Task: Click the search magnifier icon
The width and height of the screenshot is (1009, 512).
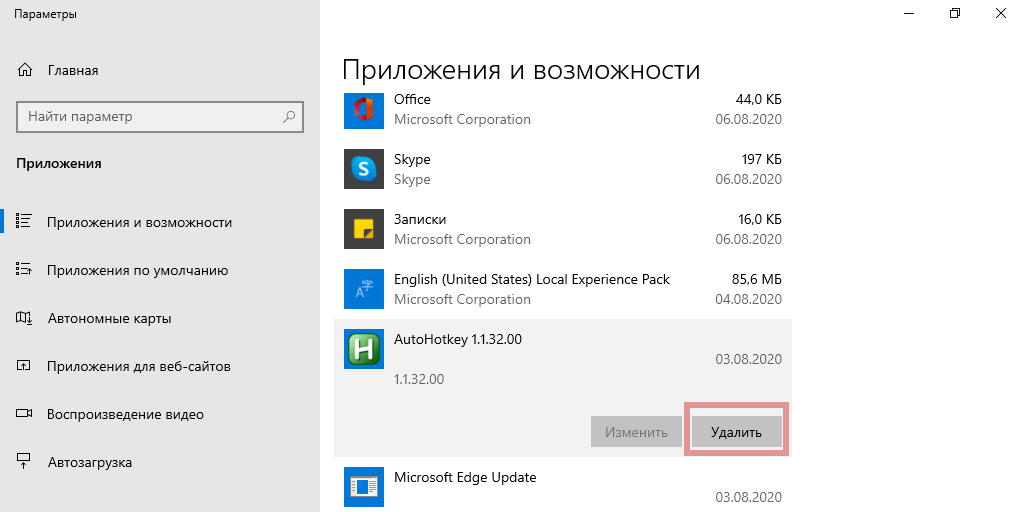Action: click(x=289, y=117)
